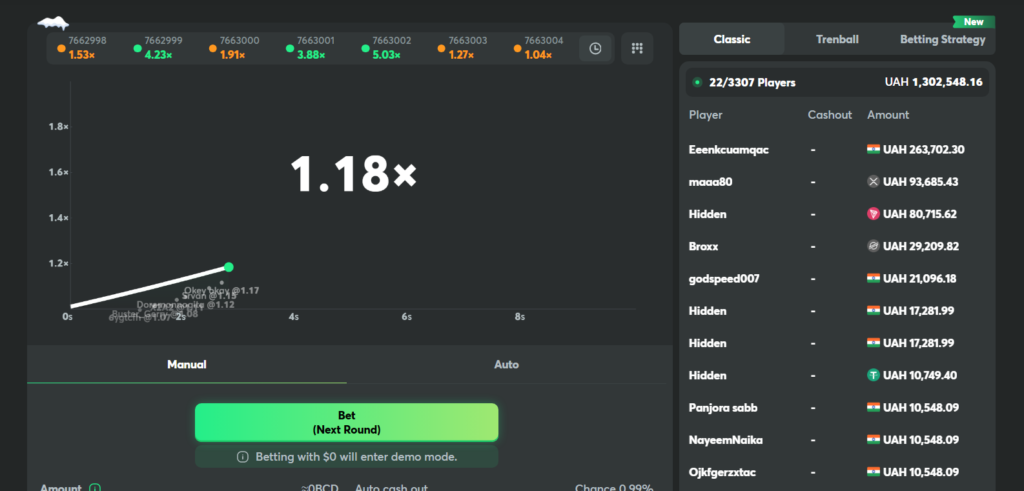Click the XRP coin icon beside maaa80's amount

874,182
